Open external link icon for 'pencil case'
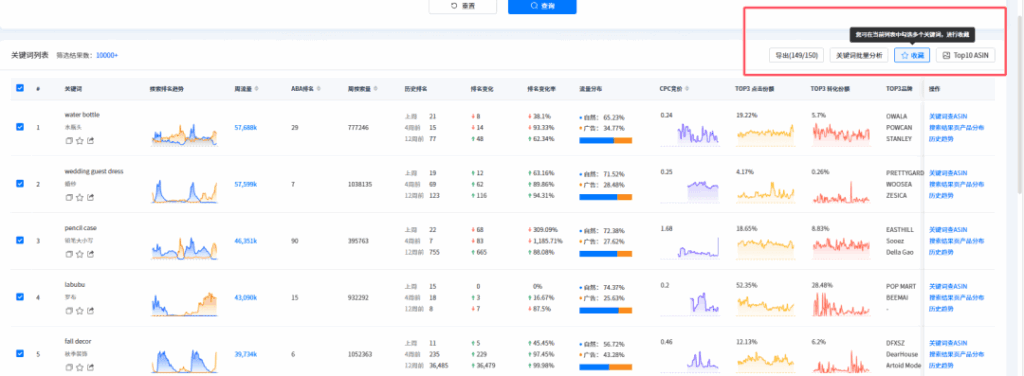 pyautogui.click(x=90, y=254)
